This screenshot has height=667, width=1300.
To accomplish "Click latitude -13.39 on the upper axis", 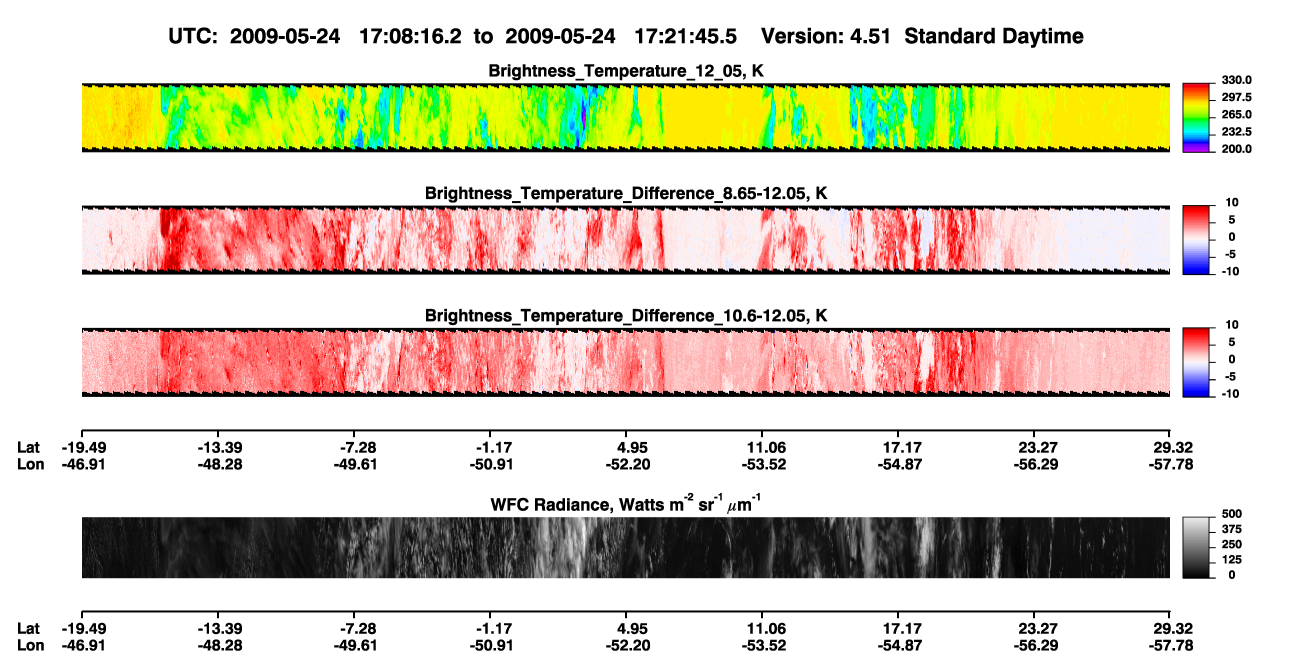I will click(219, 447).
